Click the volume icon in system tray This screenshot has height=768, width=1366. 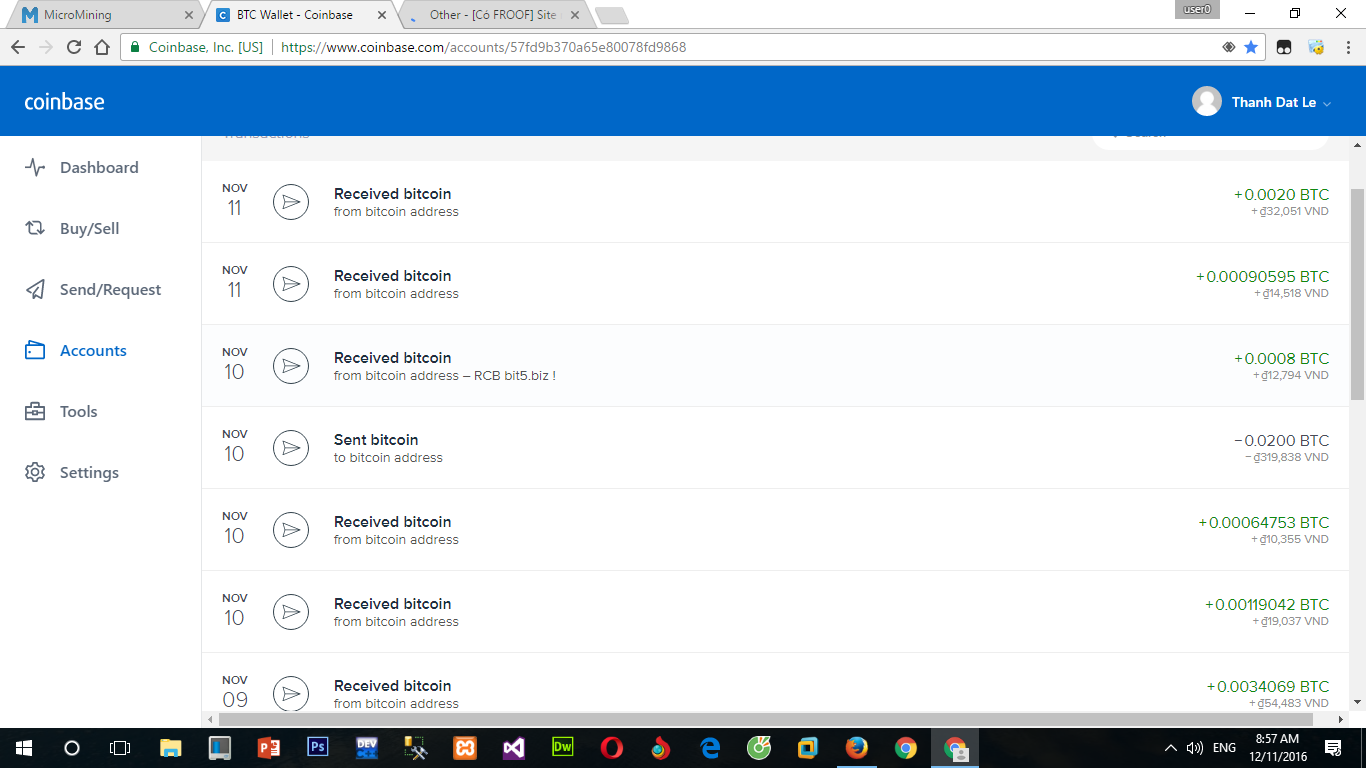pos(1195,748)
